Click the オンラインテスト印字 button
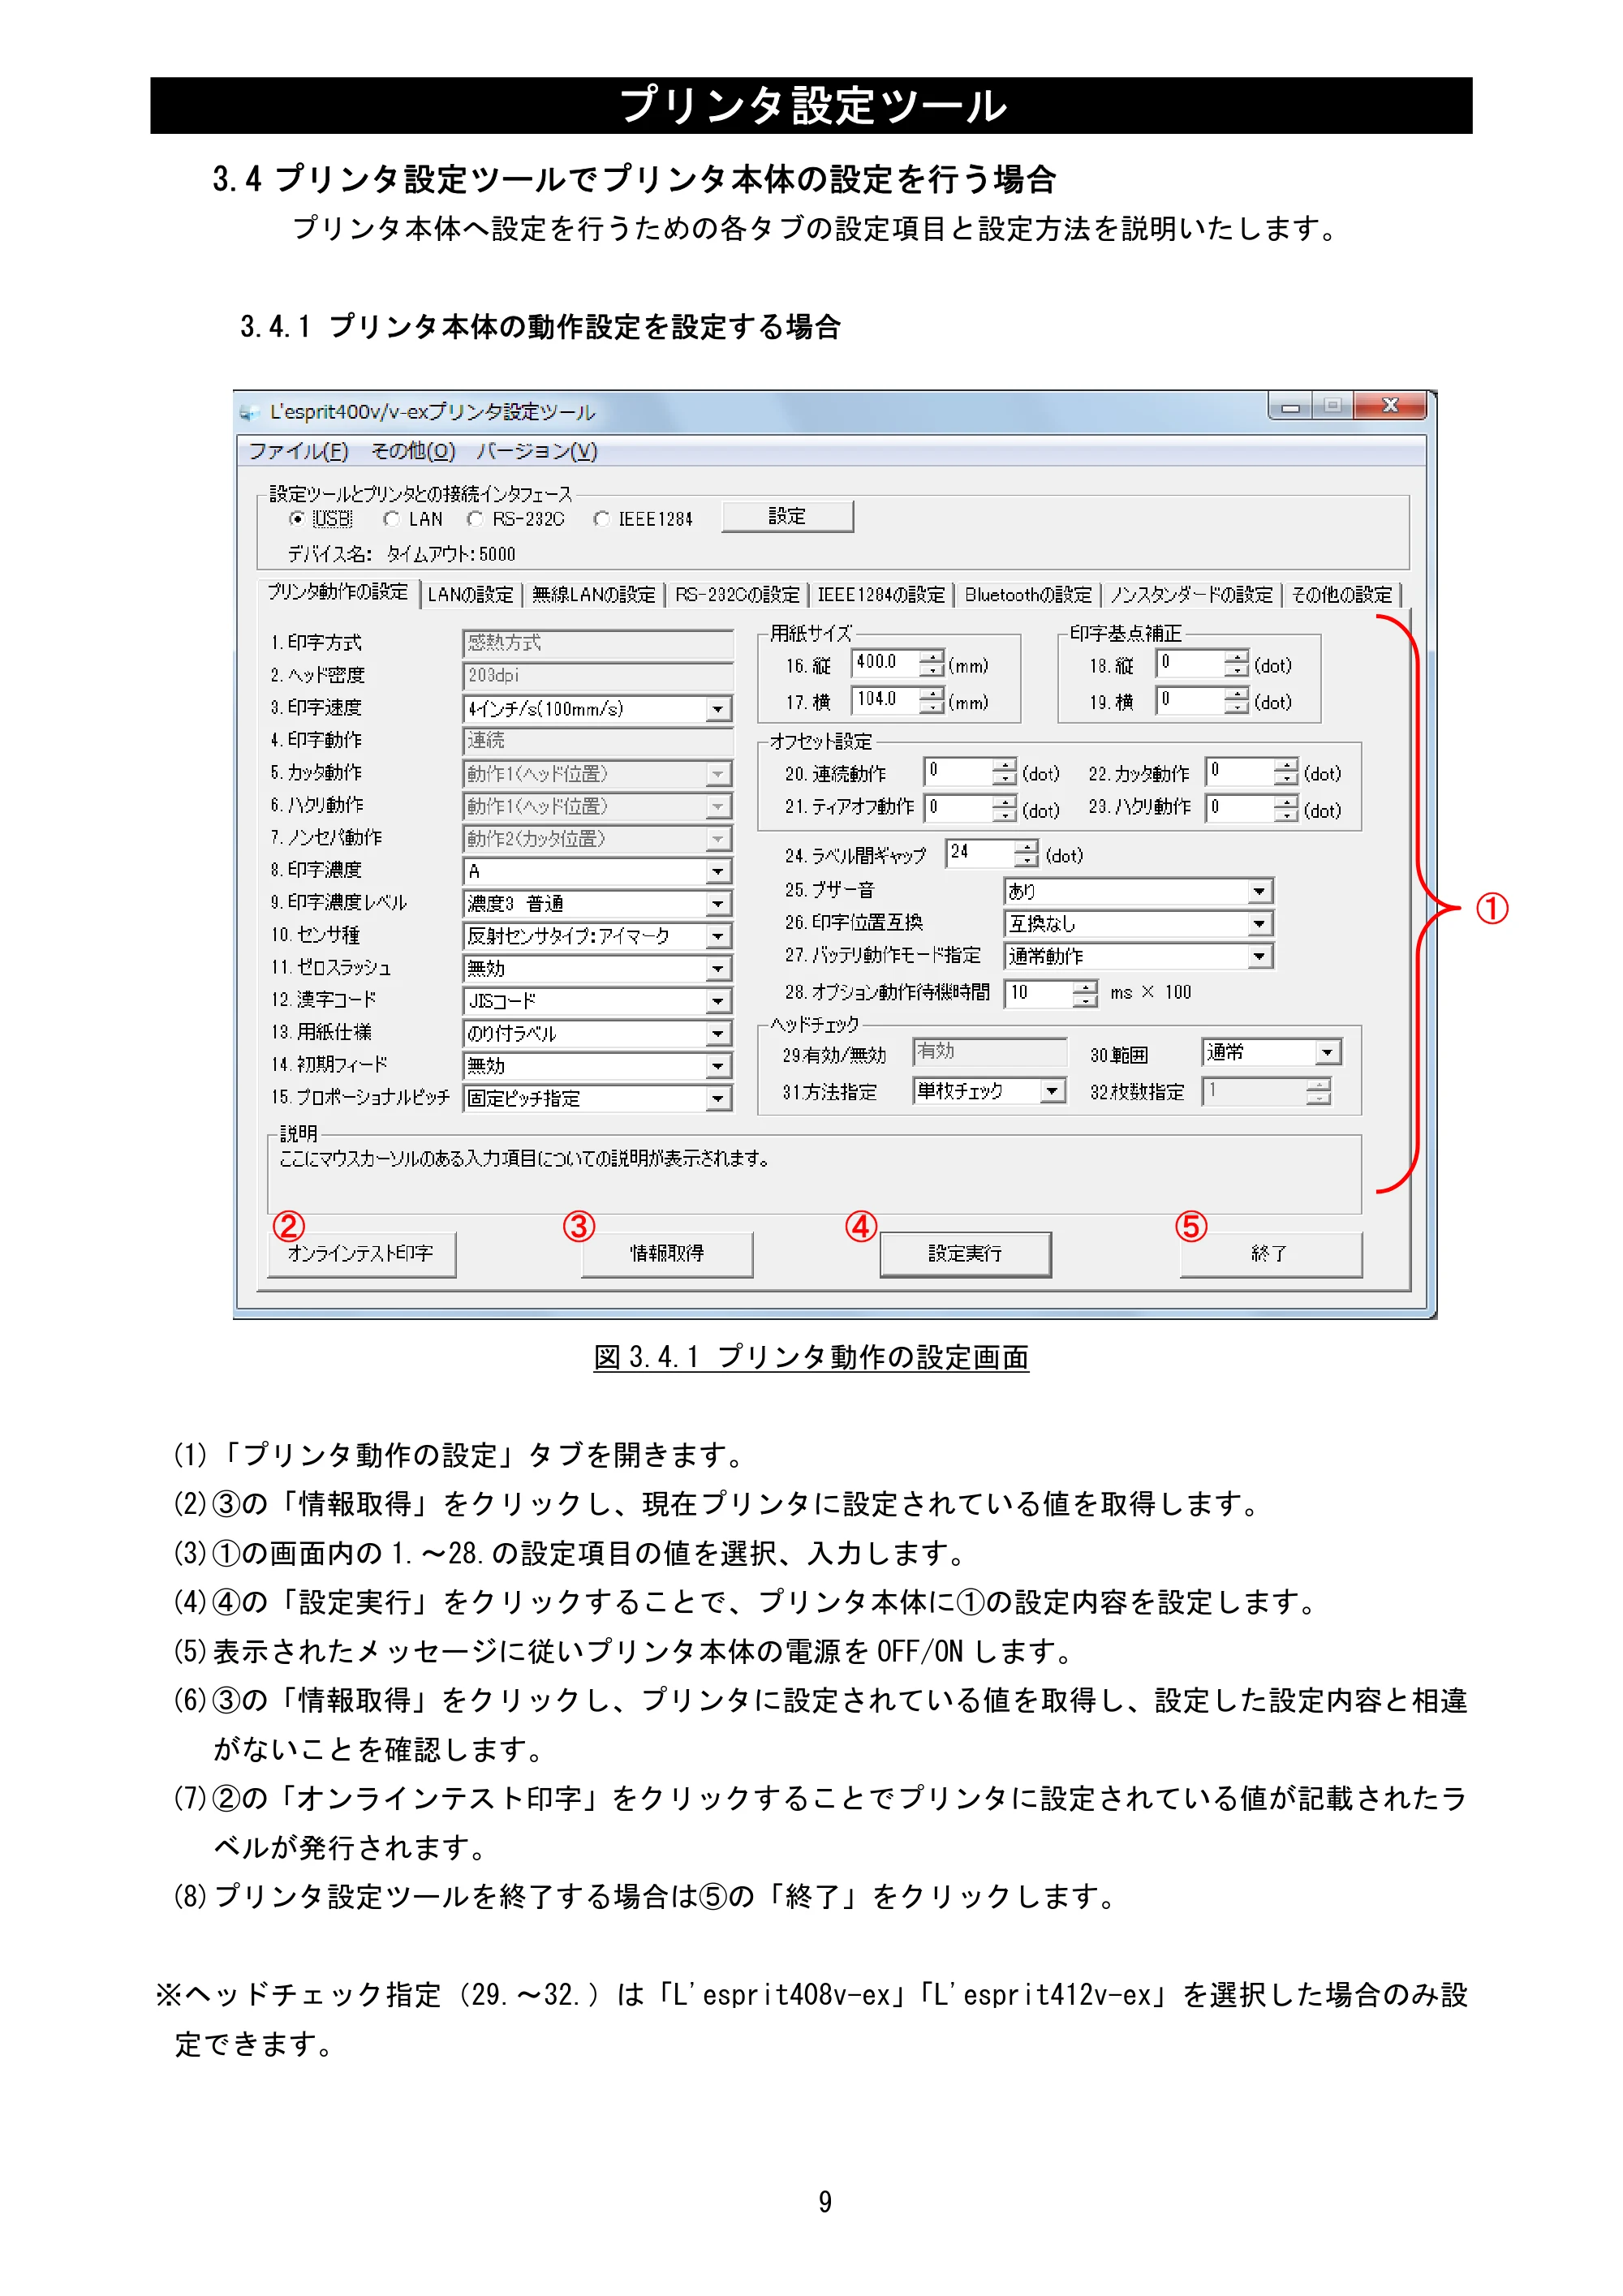Image resolution: width=1623 pixels, height=2296 pixels. pos(361,1254)
